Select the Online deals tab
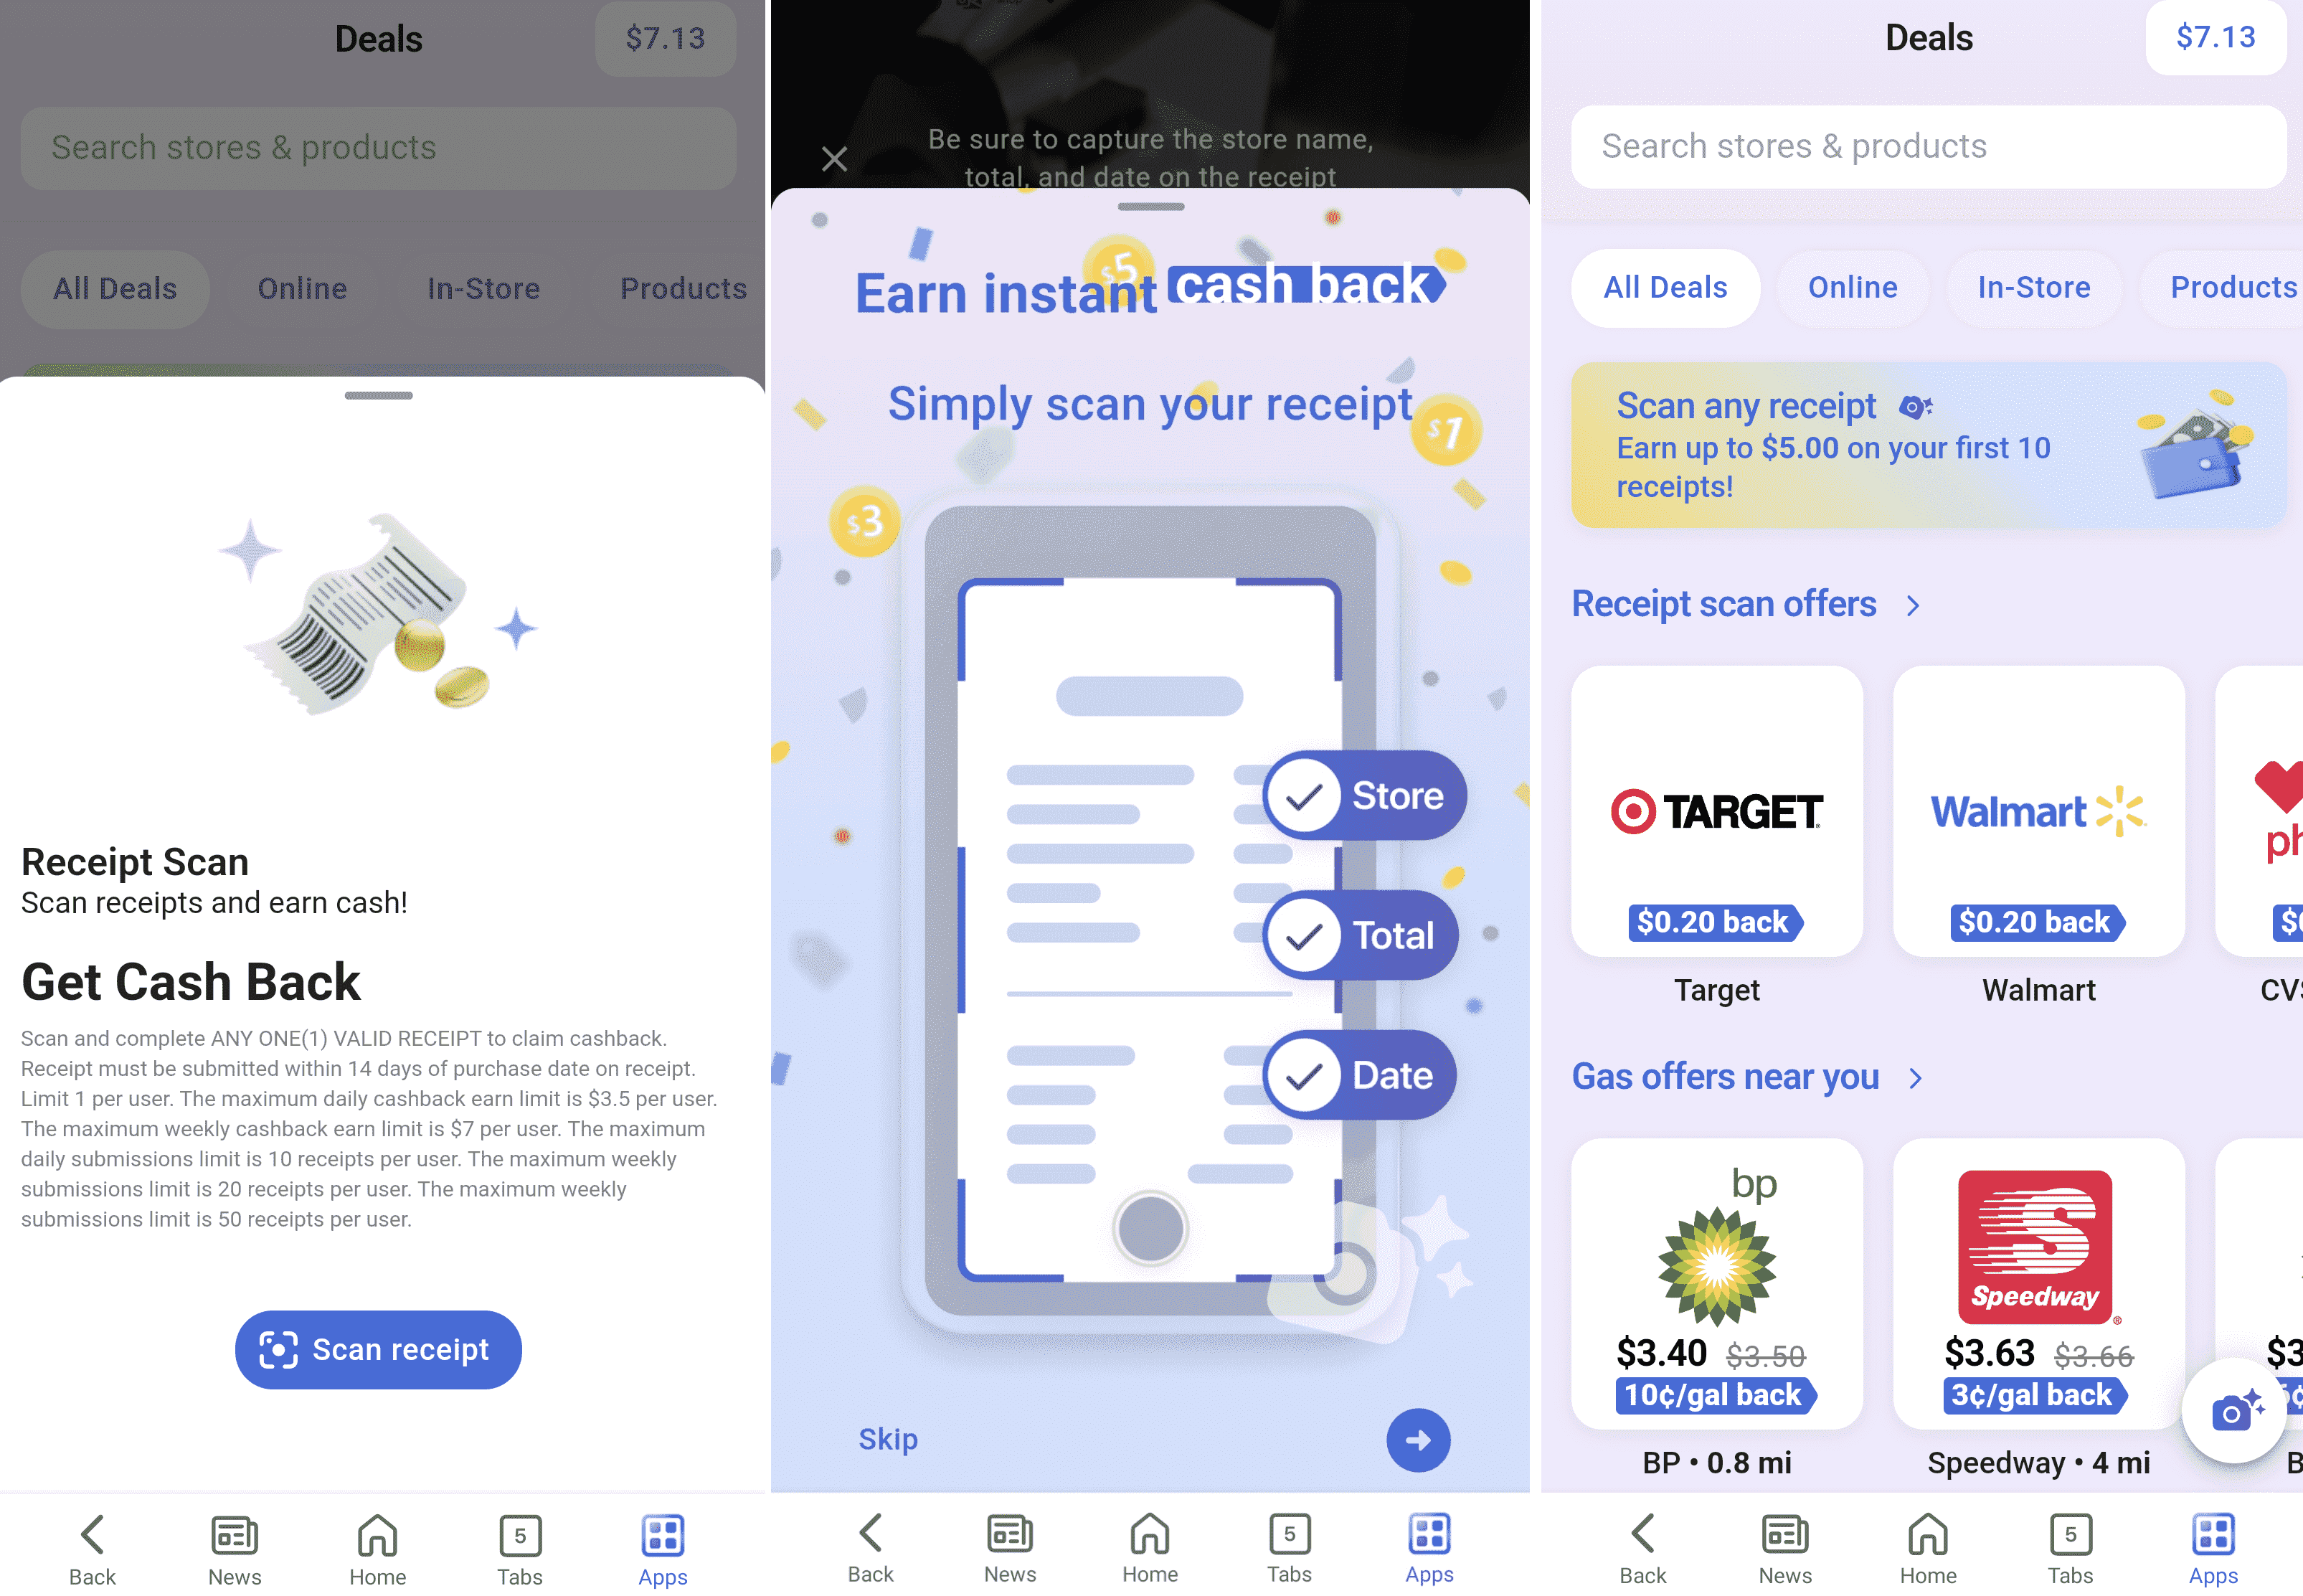The image size is (2303, 1596). pyautogui.click(x=1851, y=287)
